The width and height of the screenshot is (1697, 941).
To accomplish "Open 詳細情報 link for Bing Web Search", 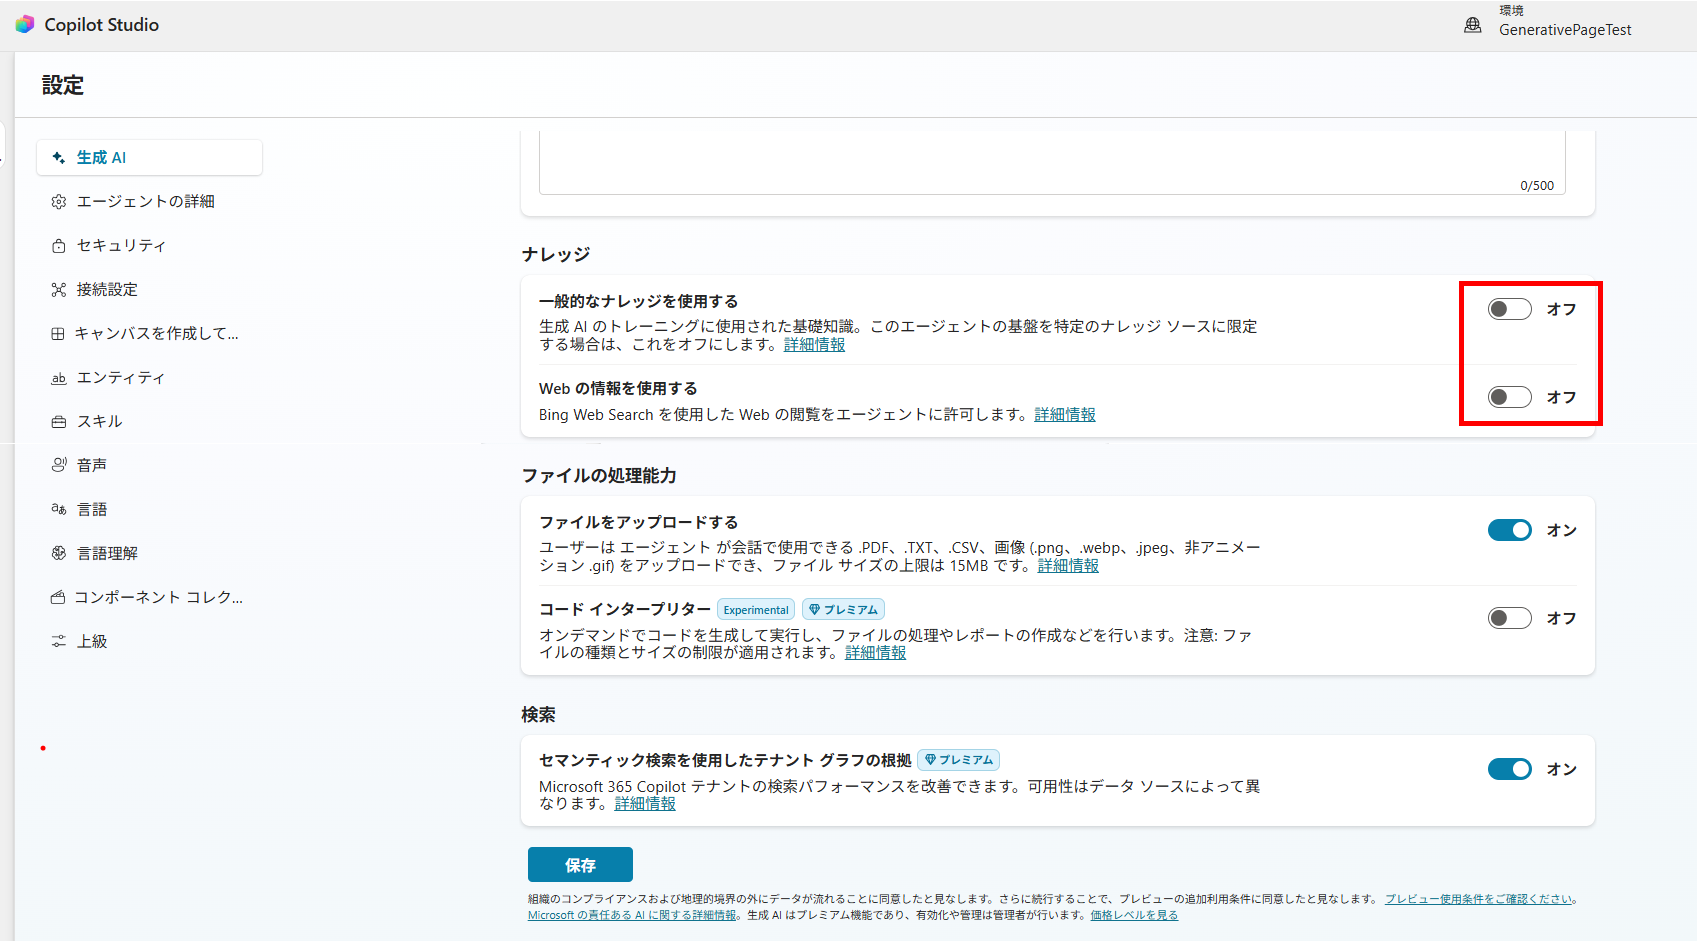I will point(1065,415).
